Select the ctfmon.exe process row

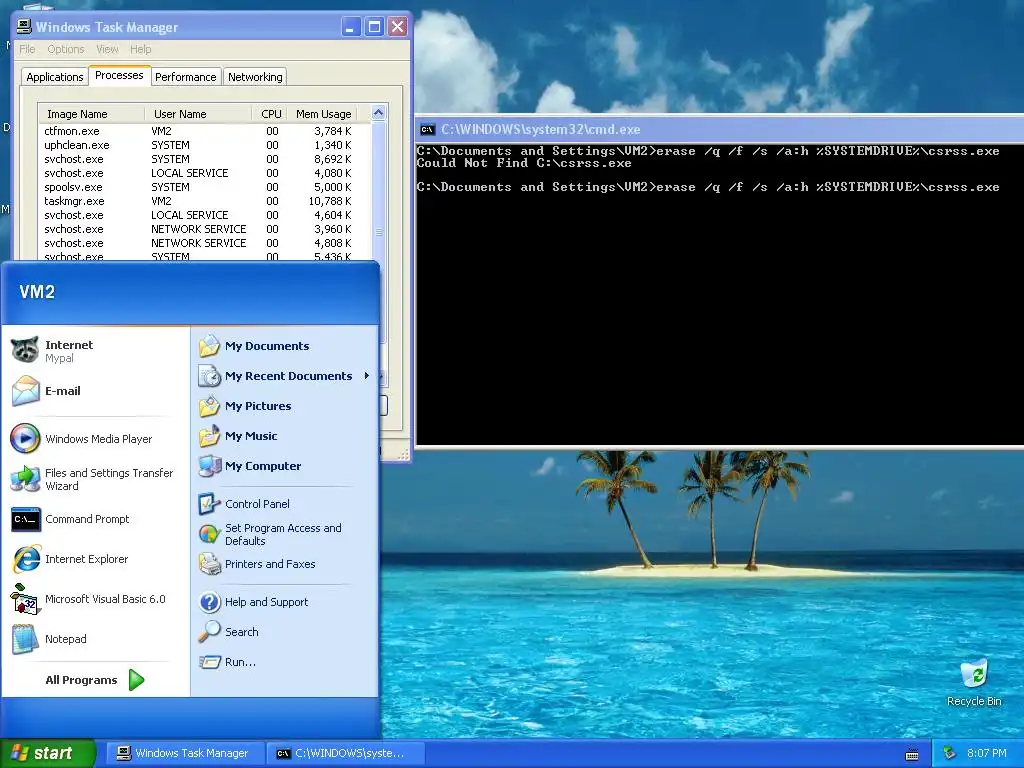[204, 131]
